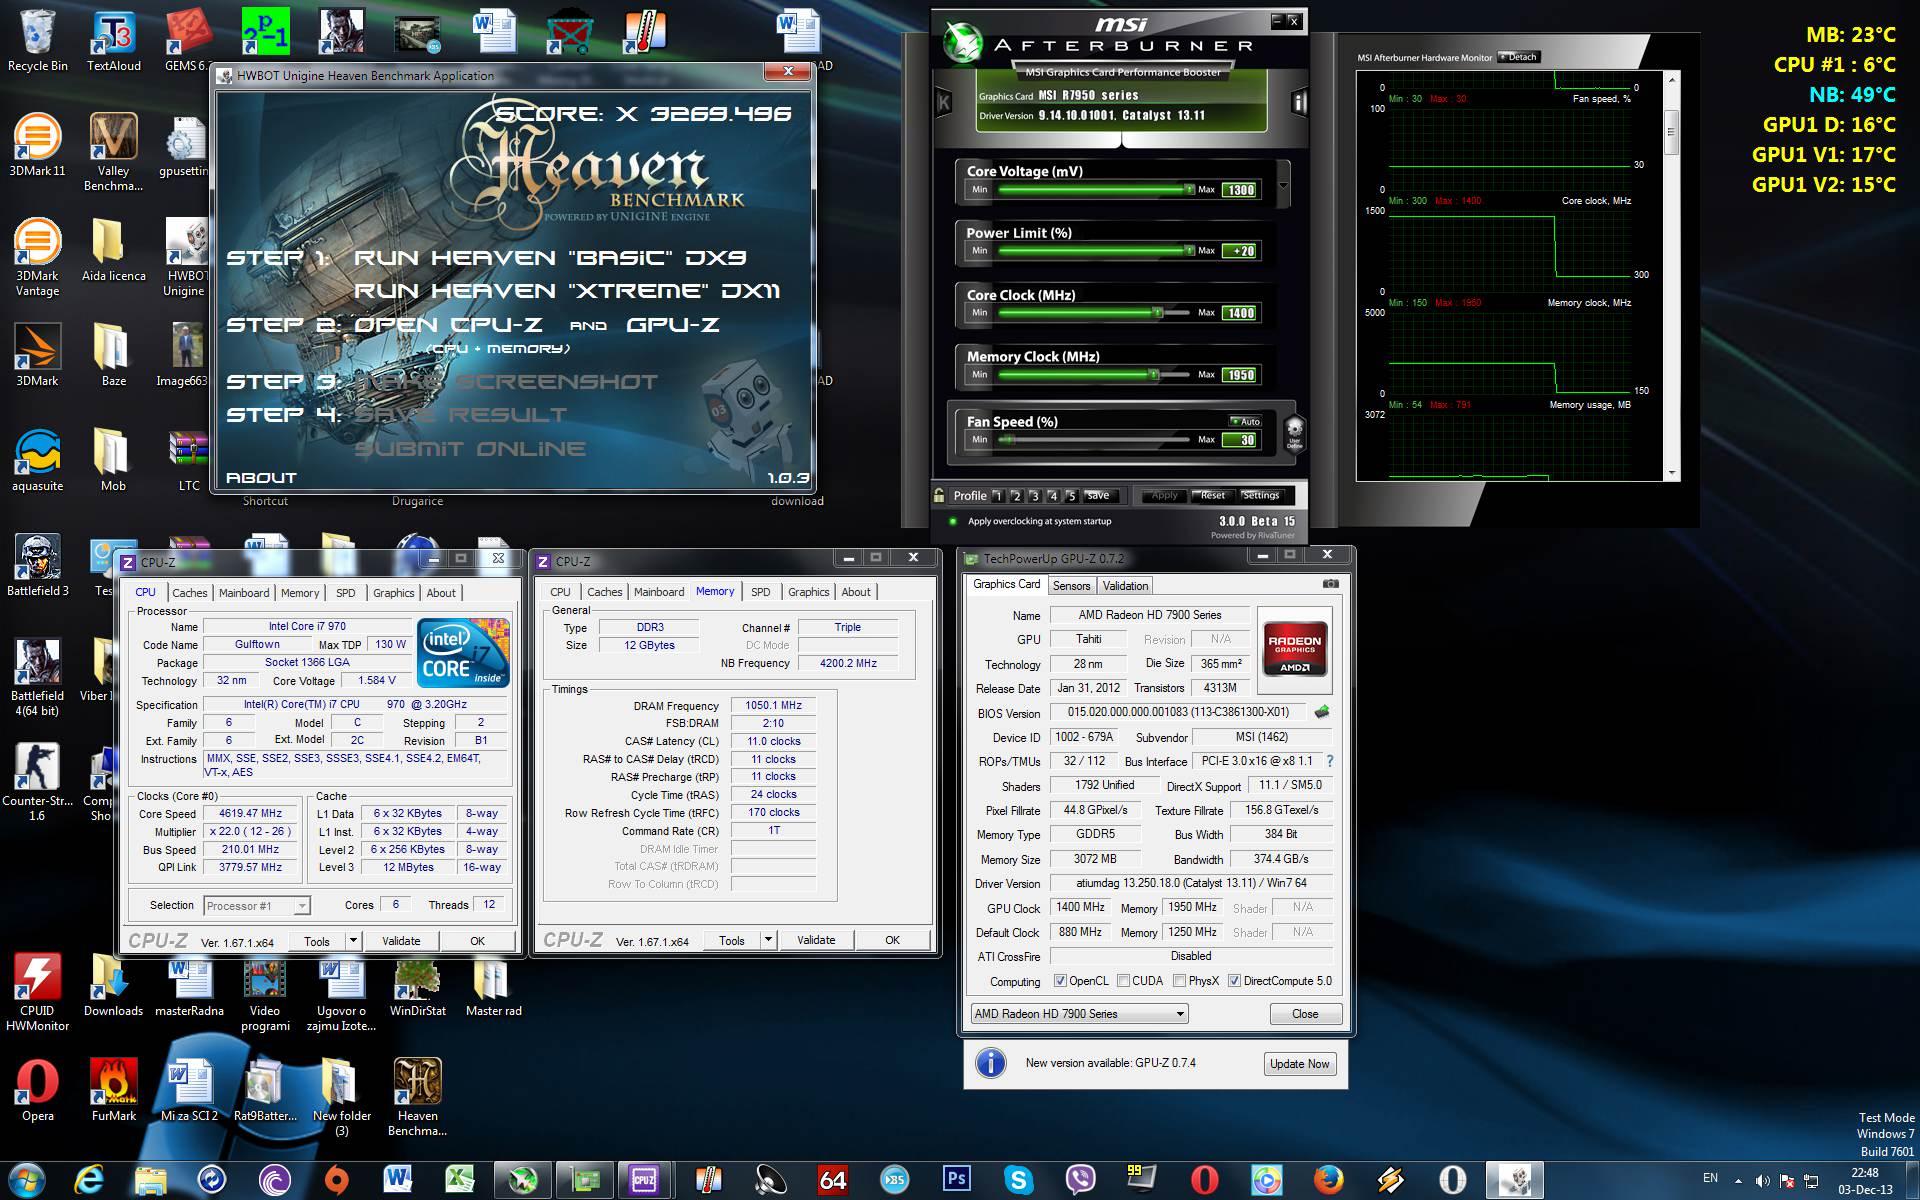Image resolution: width=1920 pixels, height=1200 pixels.
Task: Toggle the CUDA checkbox in GPU-Z
Action: click(x=1123, y=981)
